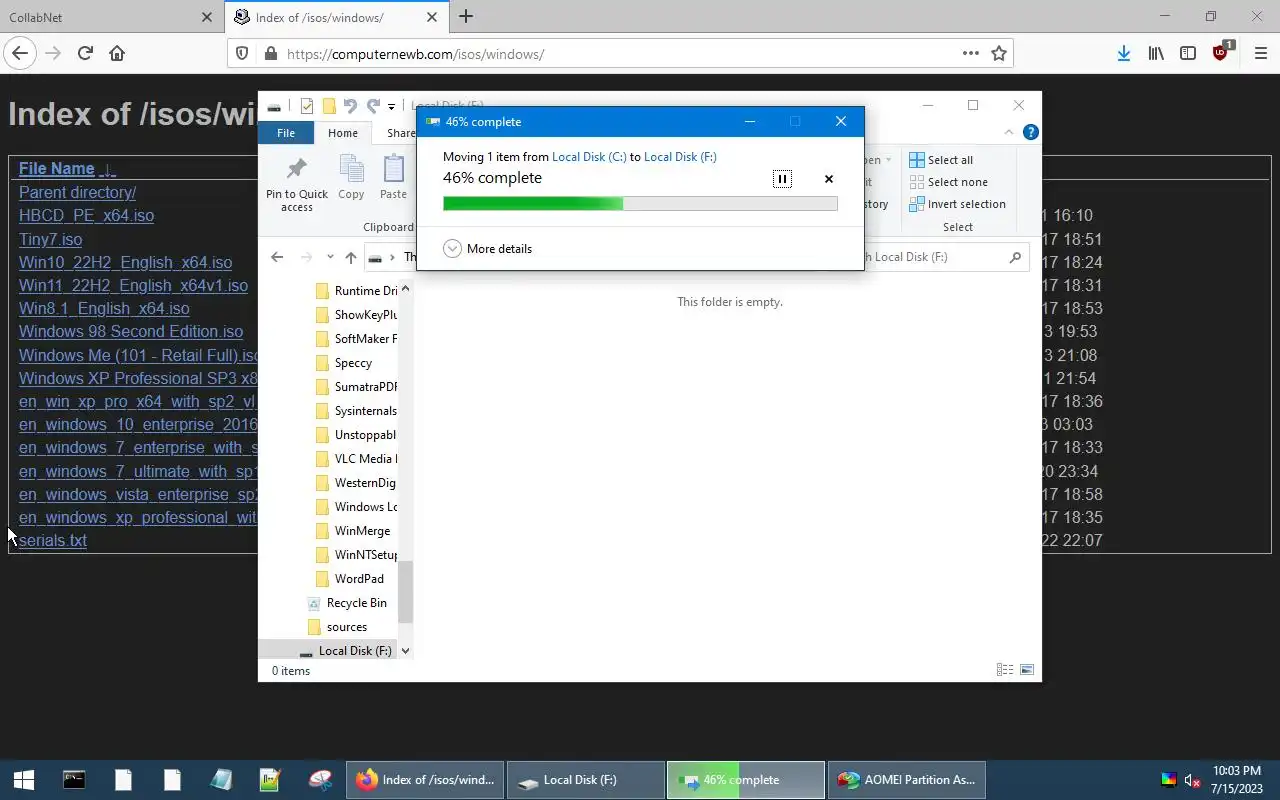The height and width of the screenshot is (800, 1280).
Task: Open browser downloads panel
Action: tap(1124, 54)
